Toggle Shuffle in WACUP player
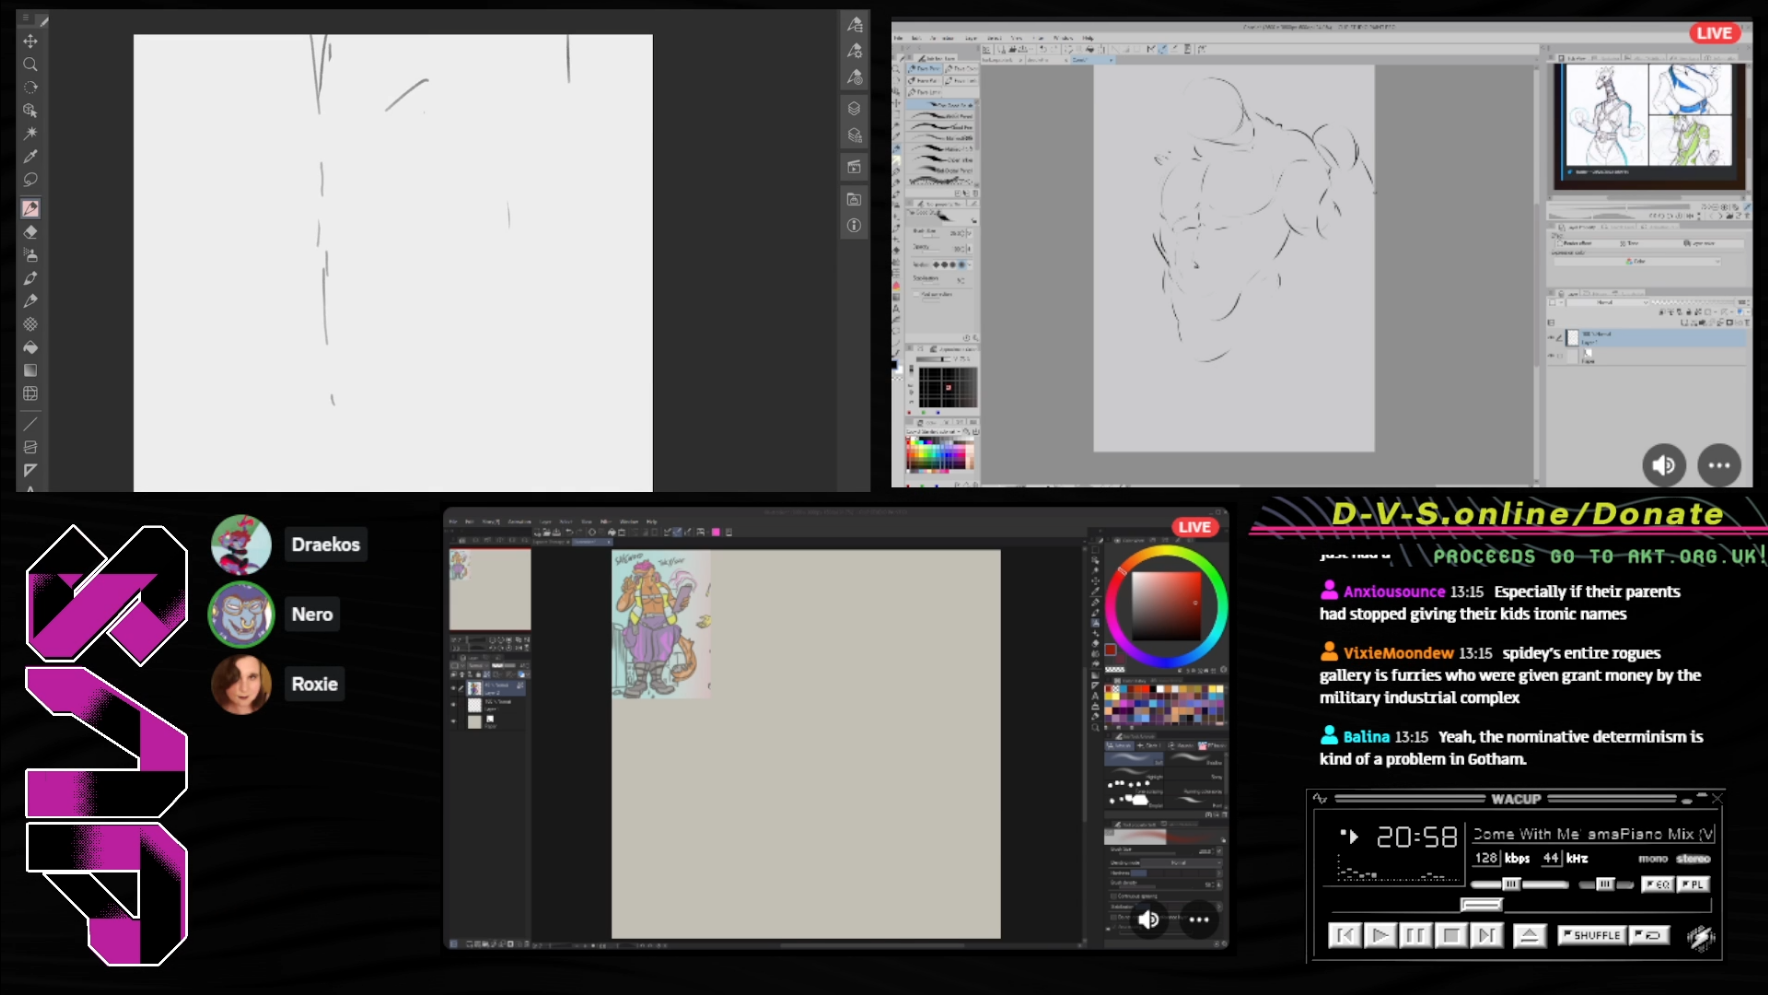The height and width of the screenshot is (995, 1768). 1591,935
